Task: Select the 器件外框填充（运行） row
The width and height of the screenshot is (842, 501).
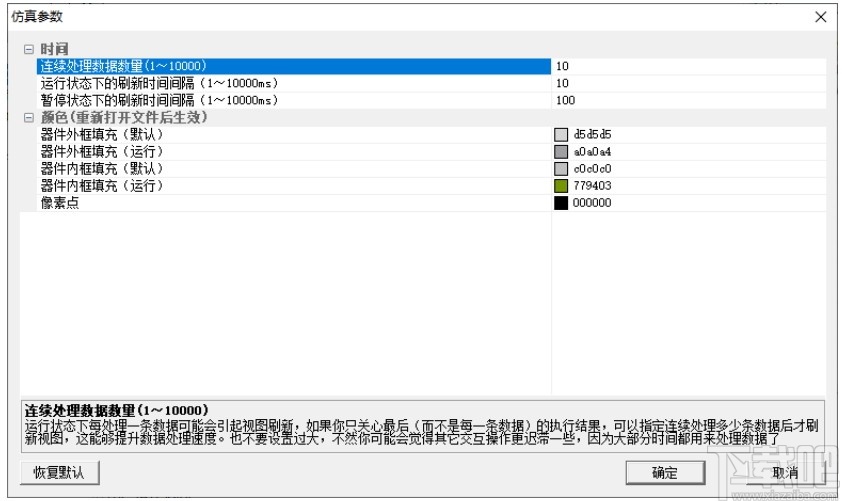Action: click(294, 151)
